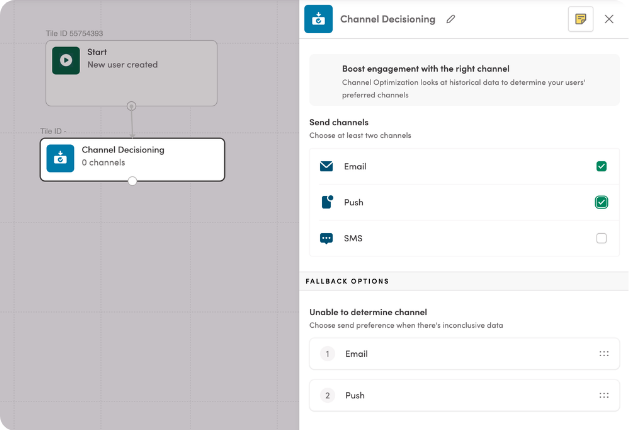Click the connector node under the Channel Decisioning tile
Viewport: 630px width, 433px height.
[x=132, y=181]
